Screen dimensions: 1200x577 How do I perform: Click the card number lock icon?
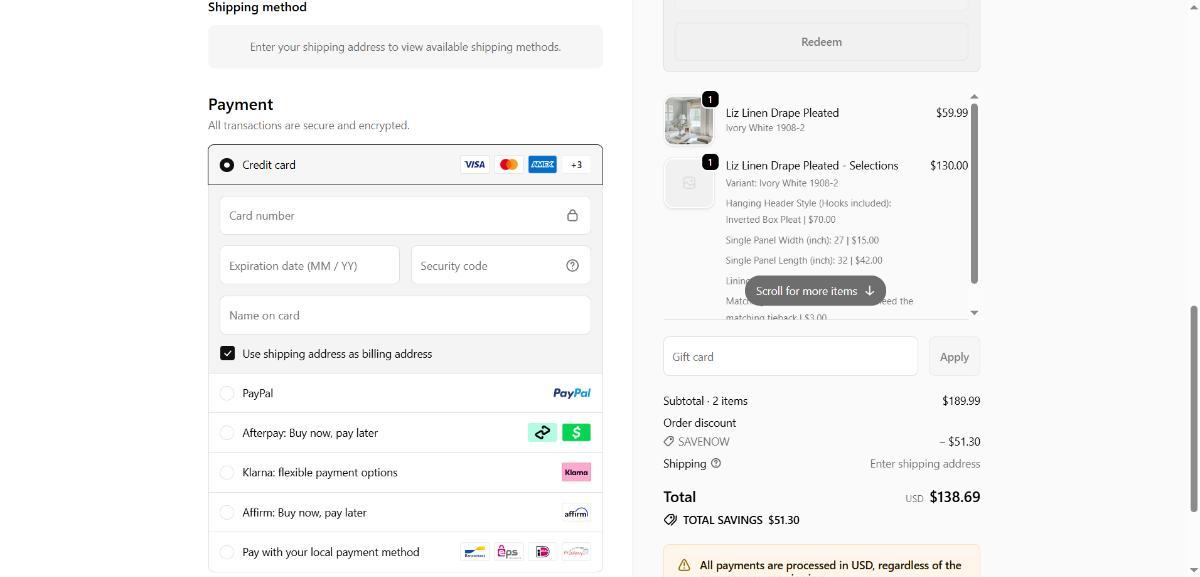pos(572,216)
